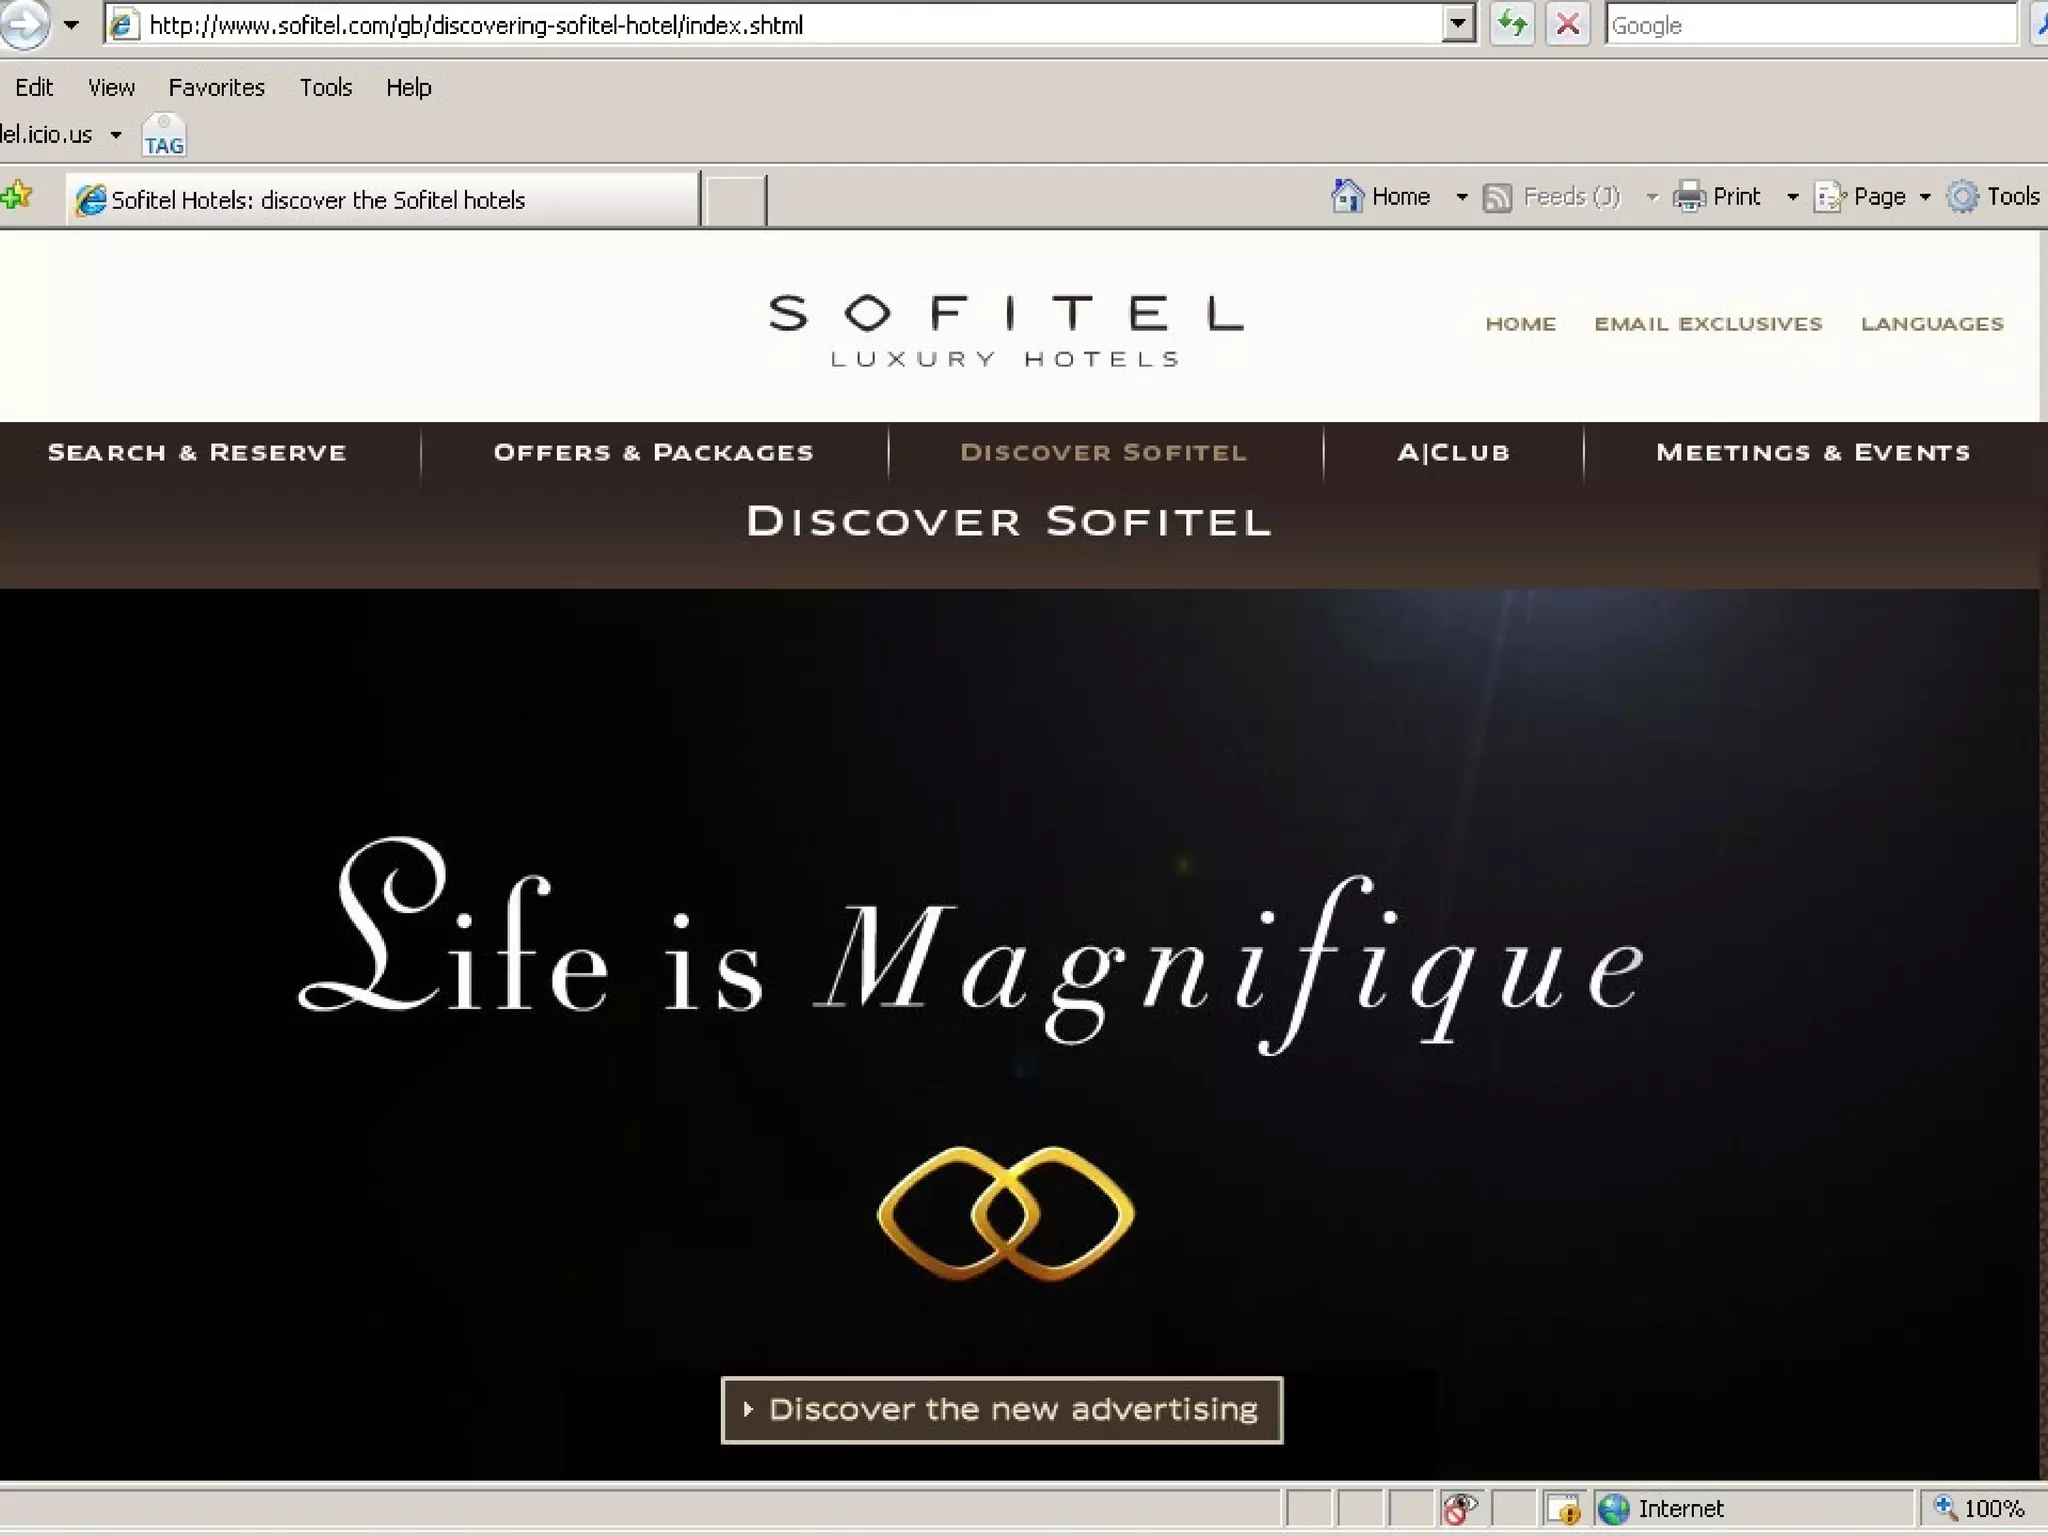Open the del.icio.us toolbar dropdown
Viewport: 2048px width, 1536px height.
pos(116,135)
